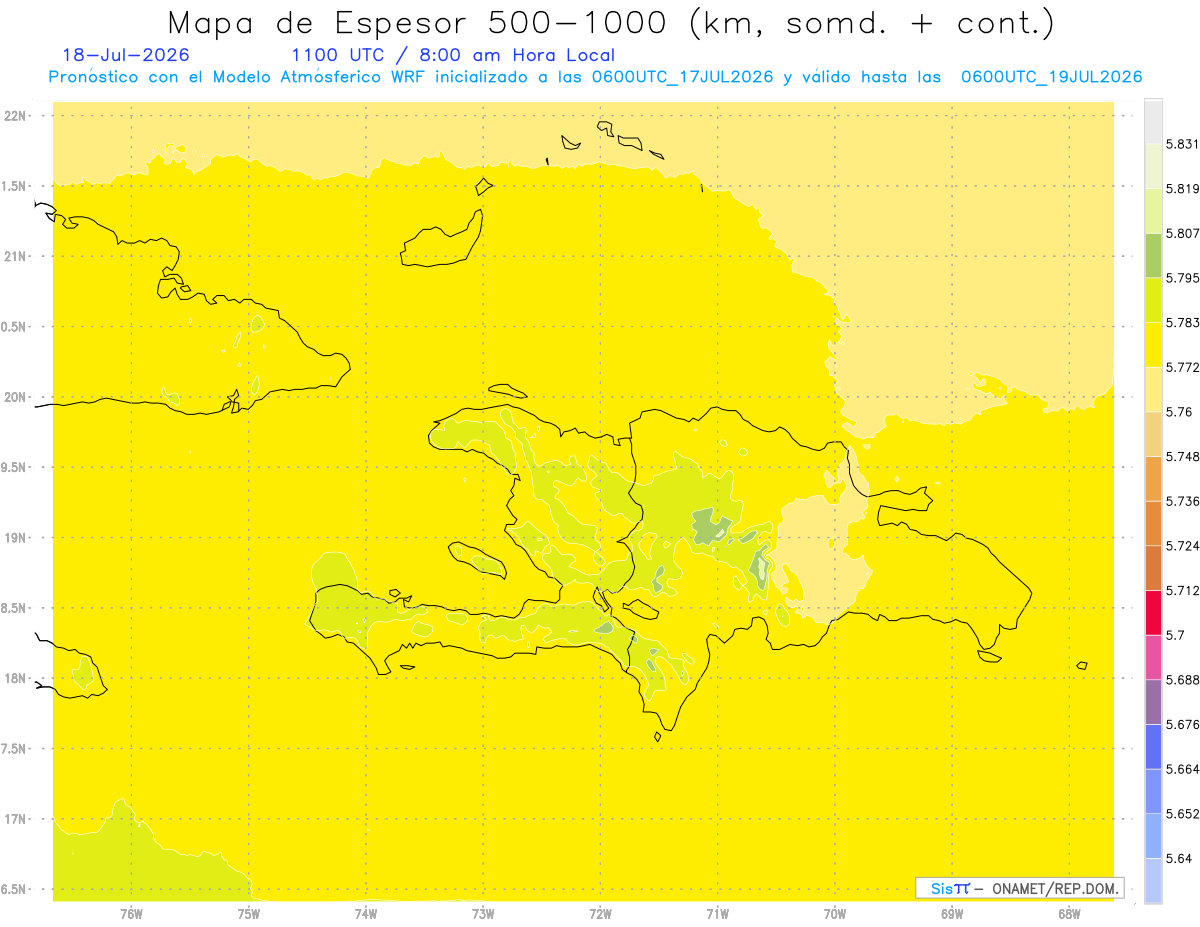Click the valid-until time '0600UTC_19JUL2026'
This screenshot has width=1200, height=927.
(x=1051, y=77)
